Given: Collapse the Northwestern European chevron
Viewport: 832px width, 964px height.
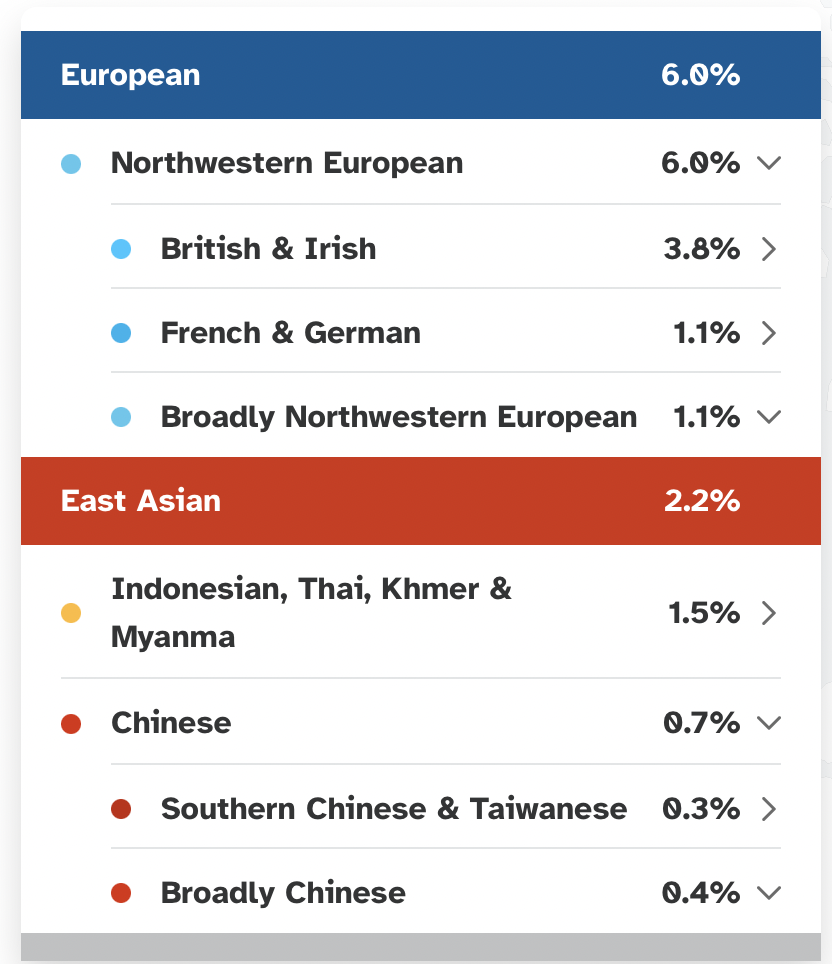Looking at the screenshot, I should point(769,163).
